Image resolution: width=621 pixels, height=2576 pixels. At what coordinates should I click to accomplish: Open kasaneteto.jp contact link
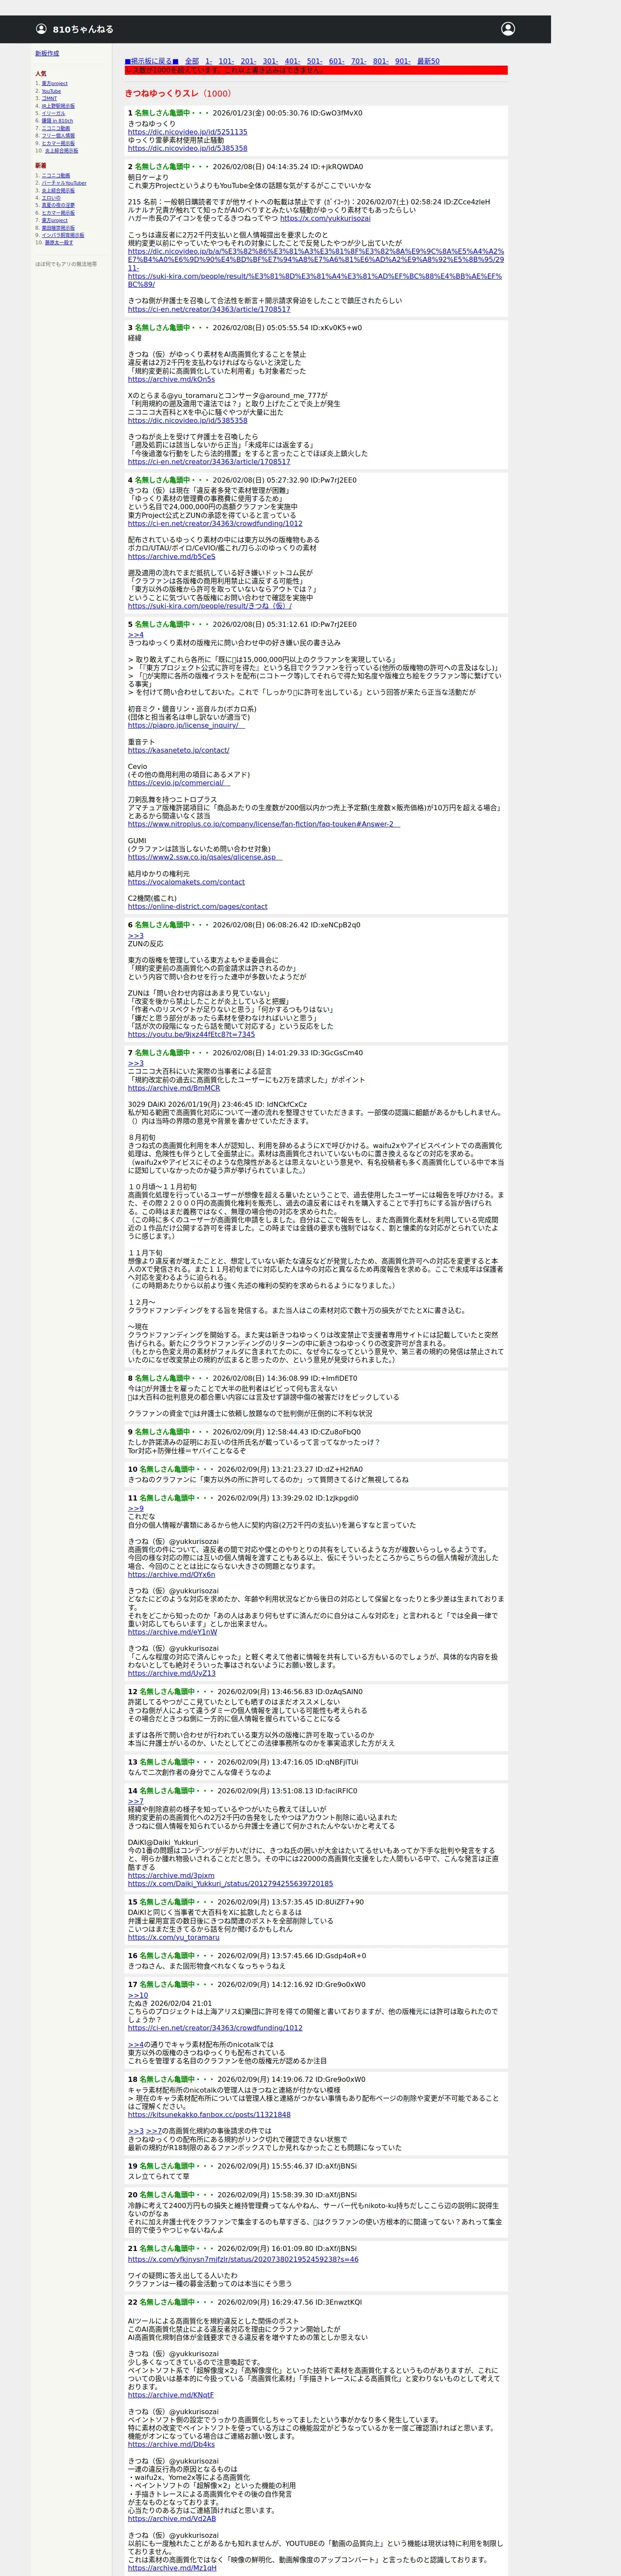tap(178, 750)
